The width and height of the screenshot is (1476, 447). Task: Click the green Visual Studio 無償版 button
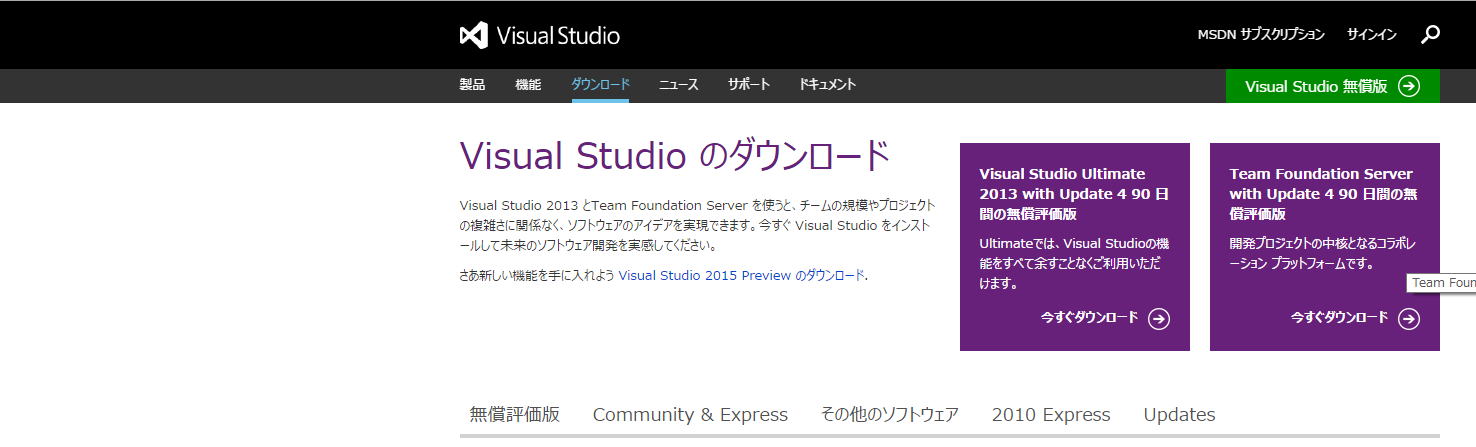click(1333, 86)
